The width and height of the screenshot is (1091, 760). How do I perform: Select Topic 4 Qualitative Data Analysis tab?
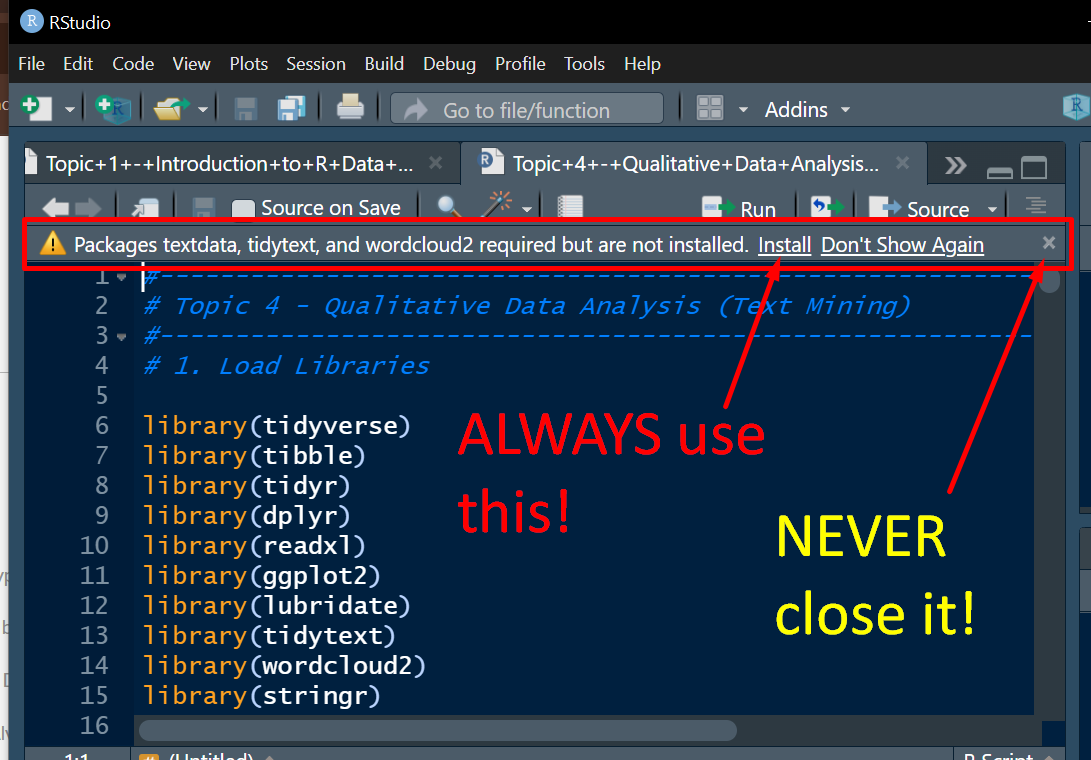(x=695, y=164)
